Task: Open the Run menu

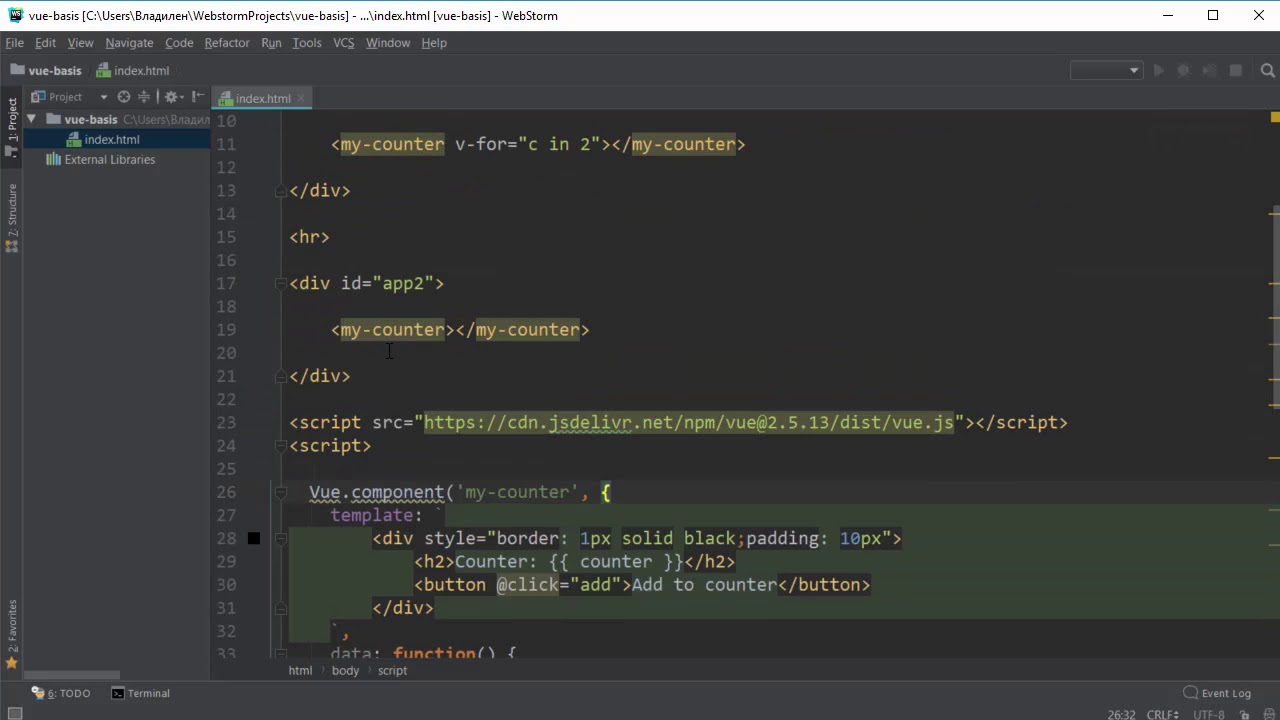Action: pyautogui.click(x=271, y=43)
